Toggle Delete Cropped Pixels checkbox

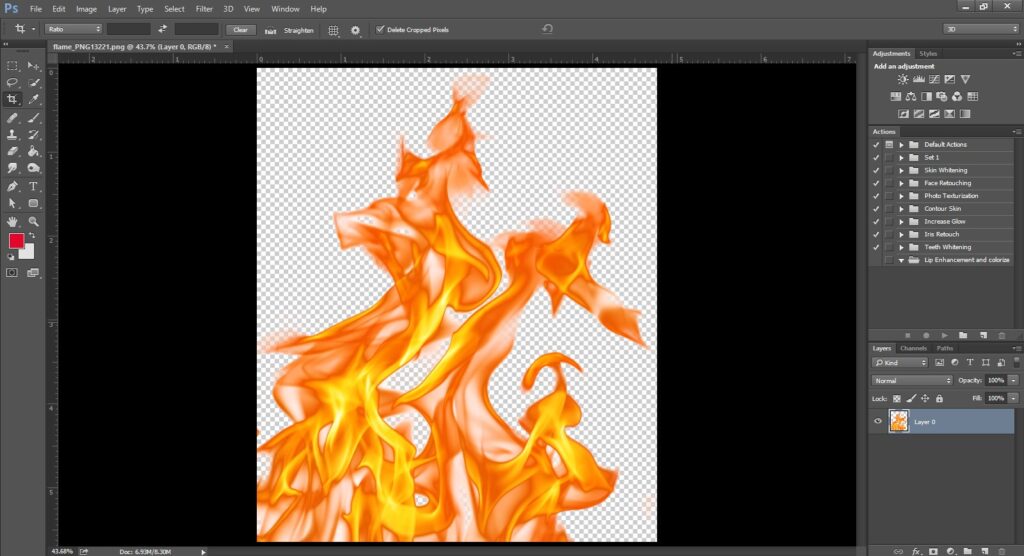380,29
